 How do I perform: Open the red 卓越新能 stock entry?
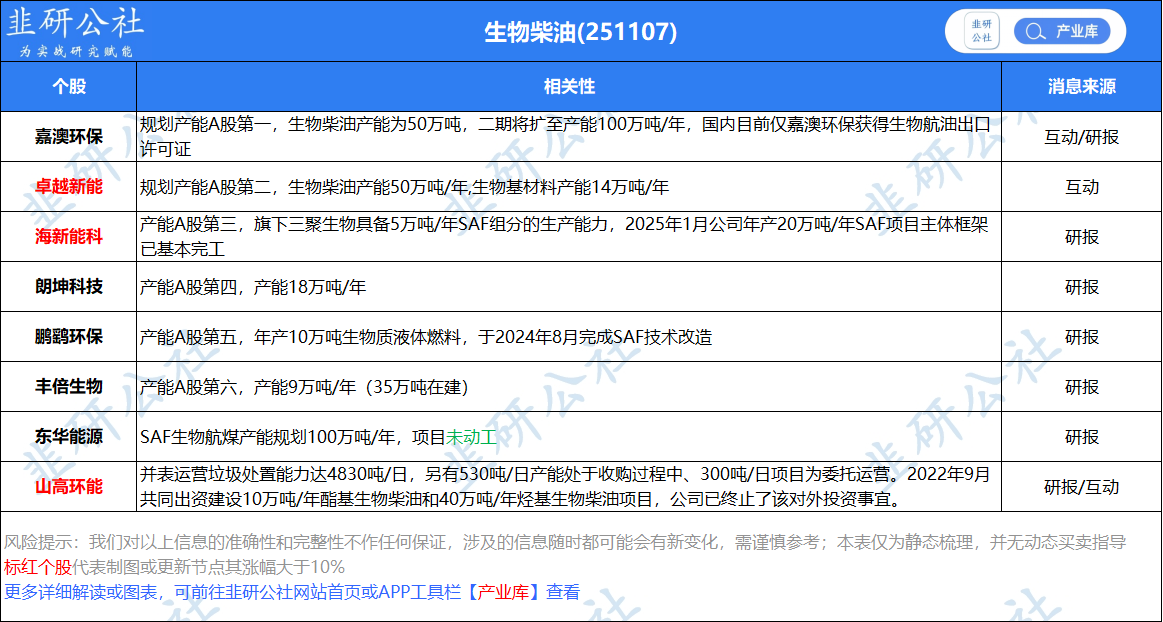(69, 187)
